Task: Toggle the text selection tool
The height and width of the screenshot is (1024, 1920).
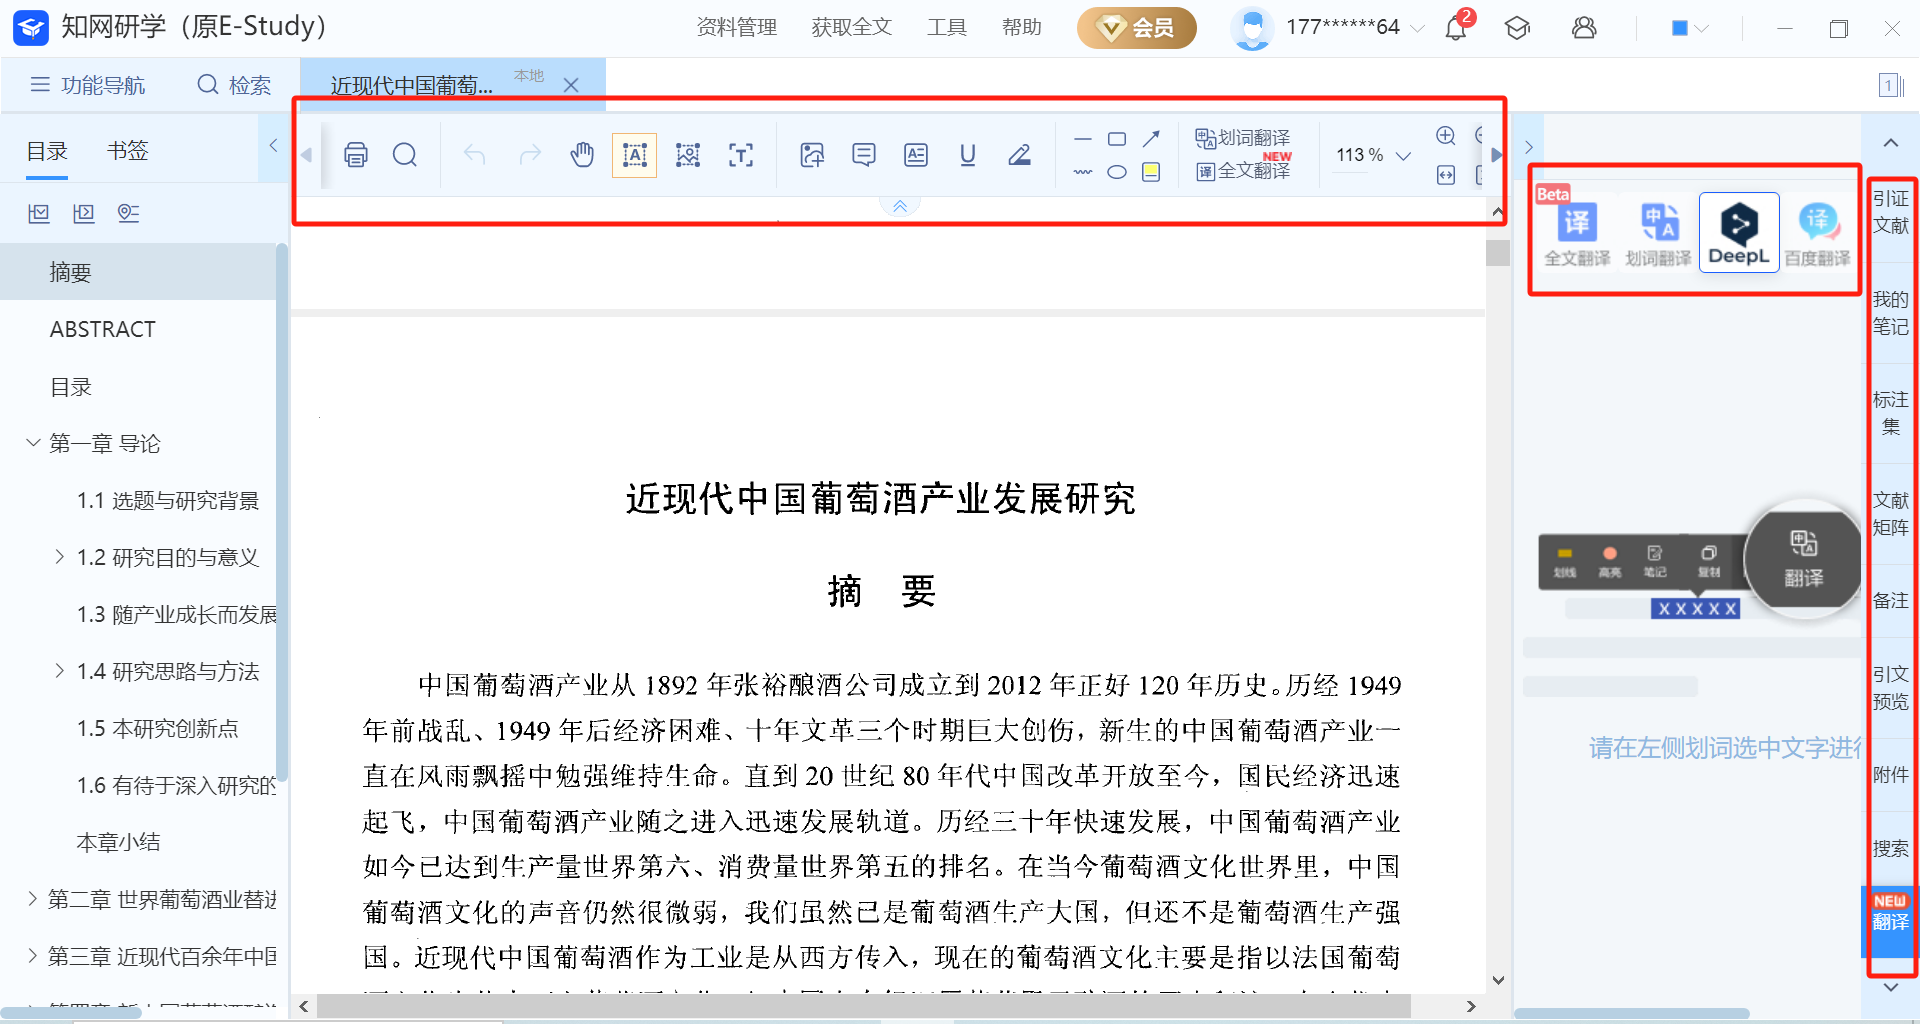Action: [x=634, y=155]
